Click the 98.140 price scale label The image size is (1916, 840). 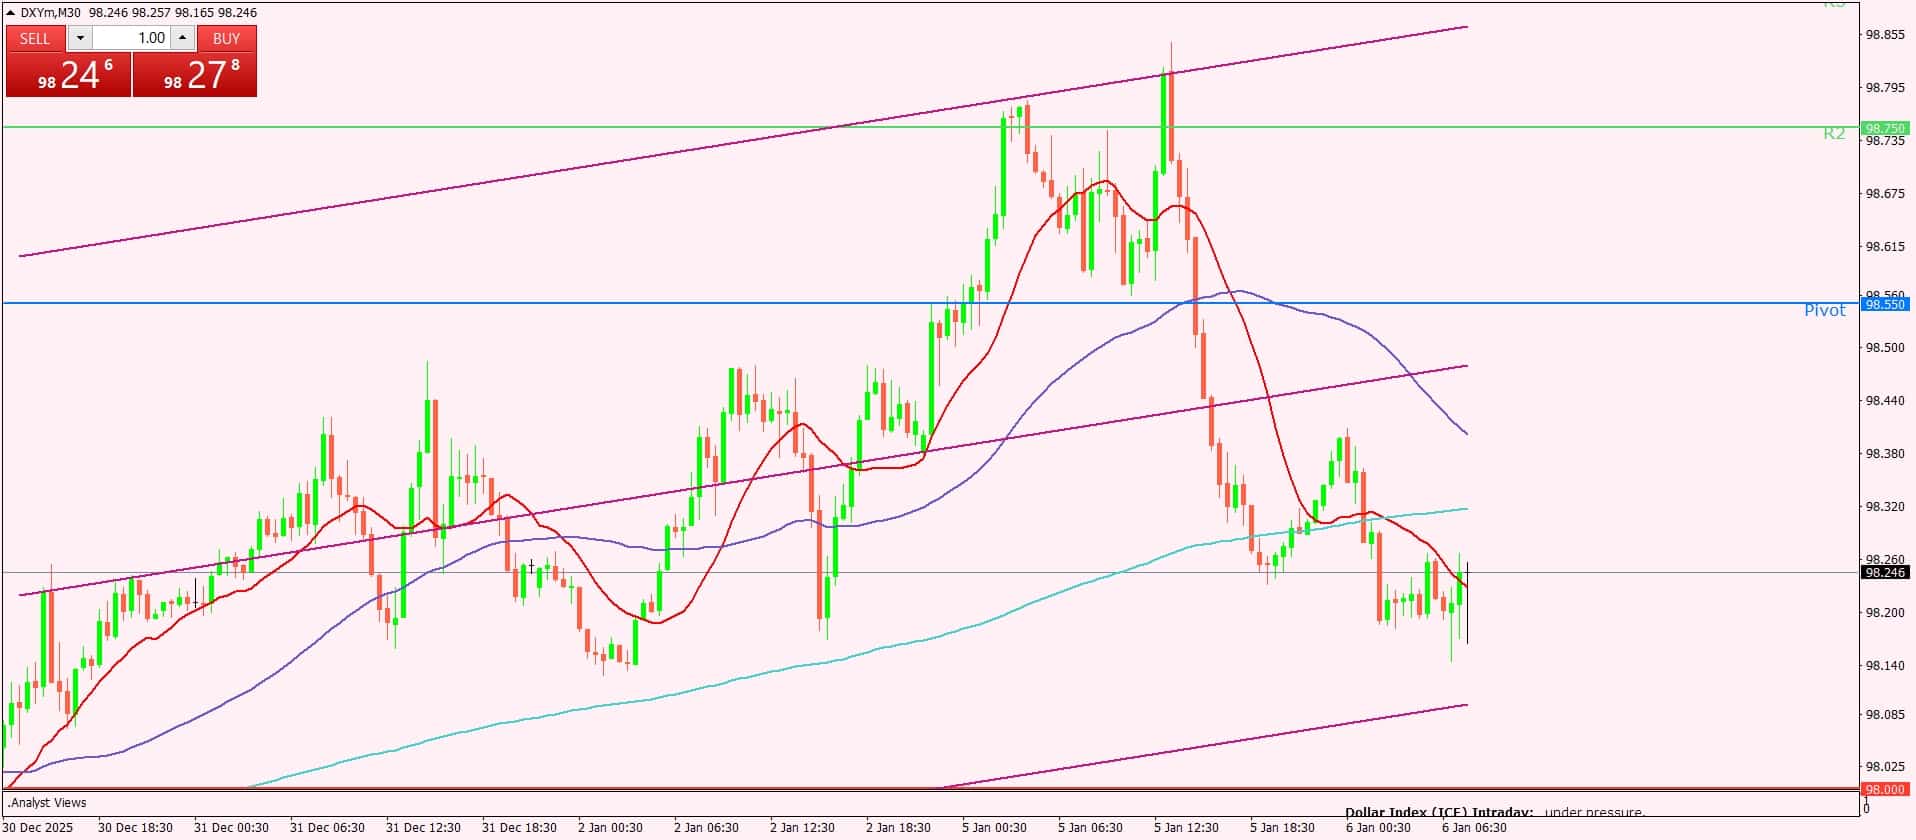(1885, 666)
